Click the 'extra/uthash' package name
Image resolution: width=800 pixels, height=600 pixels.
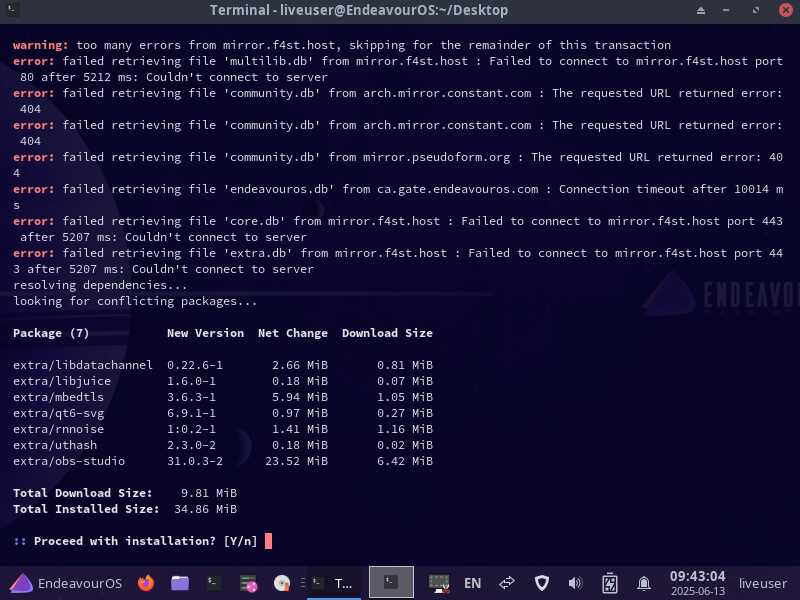click(55, 445)
